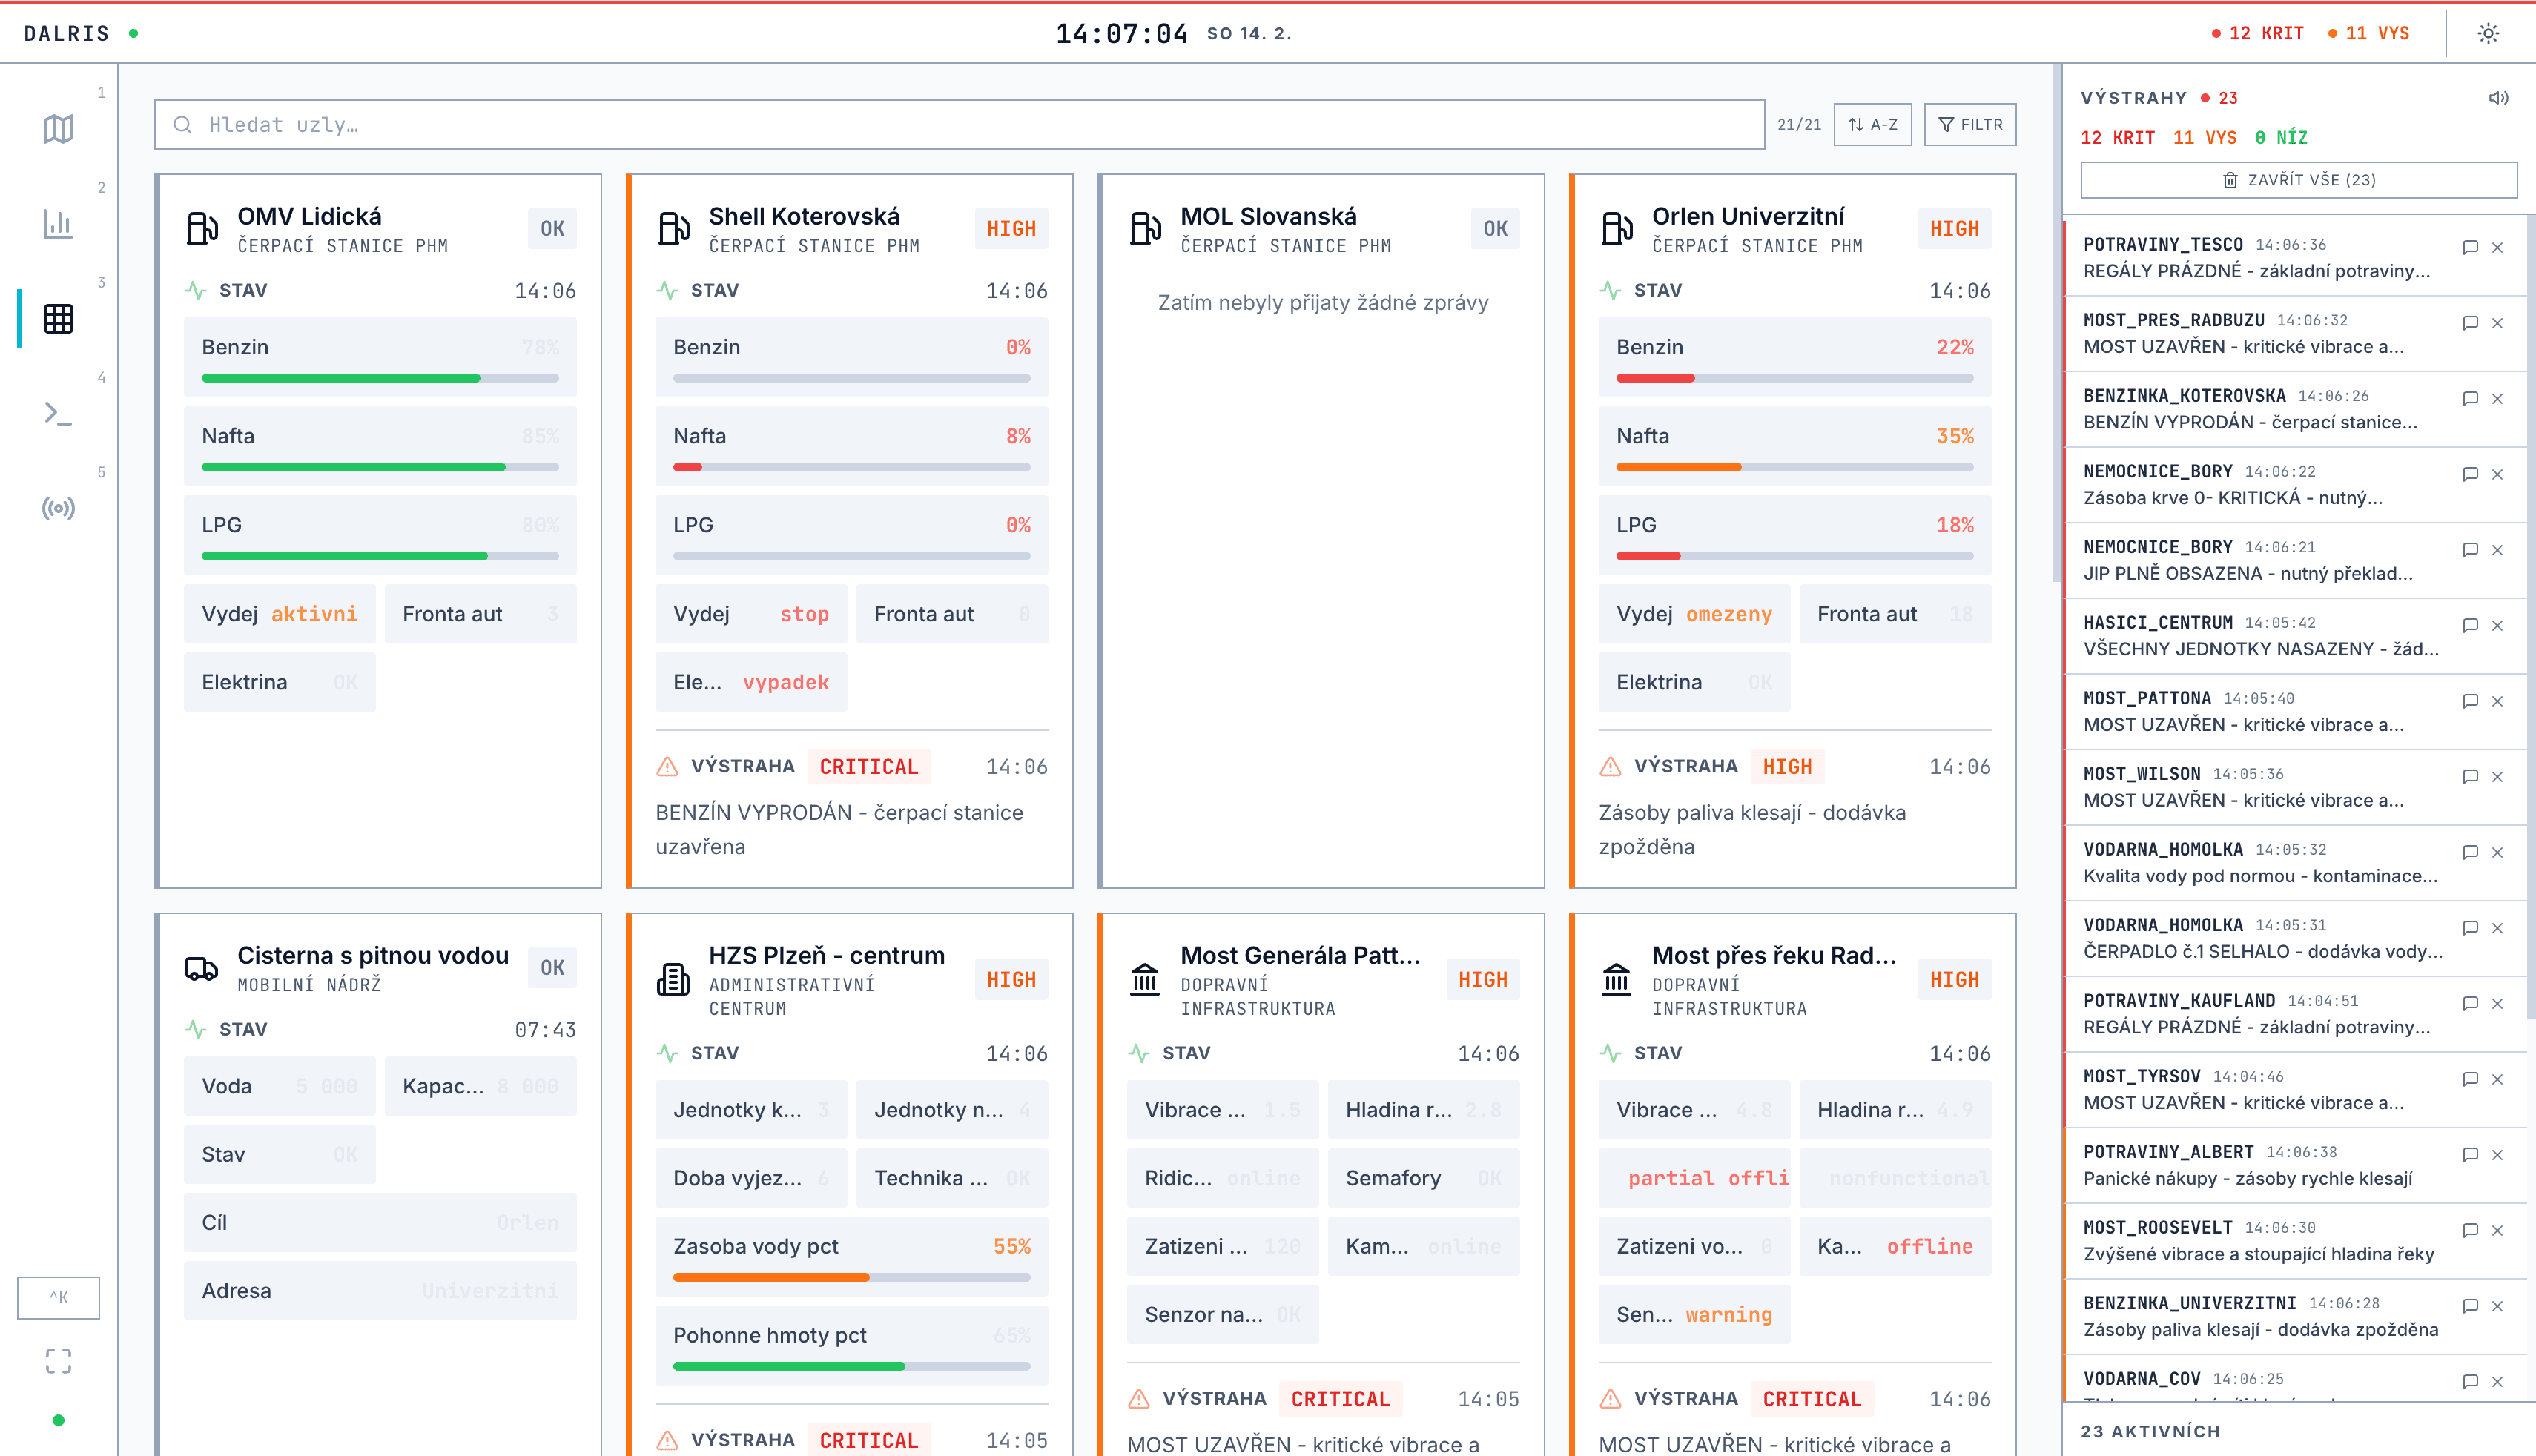Open comment thread on NEMOCNICE_BORY alert
Screen dimensions: 2536x1456
pos(2470,474)
